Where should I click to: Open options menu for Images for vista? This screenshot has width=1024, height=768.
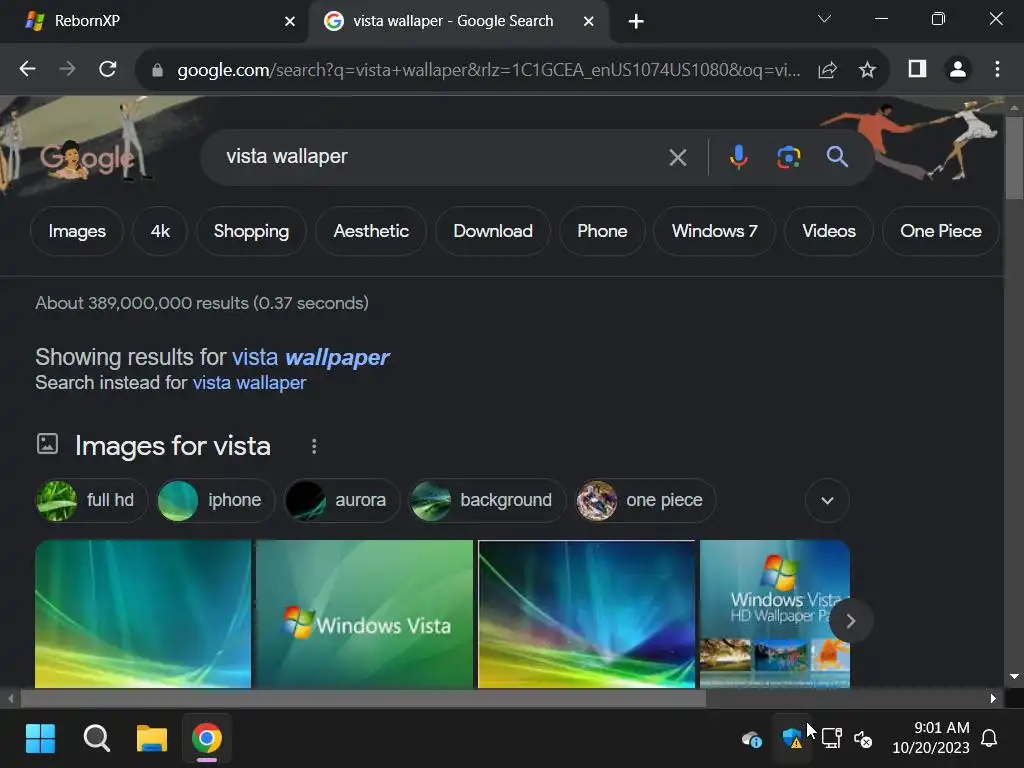[x=314, y=446]
